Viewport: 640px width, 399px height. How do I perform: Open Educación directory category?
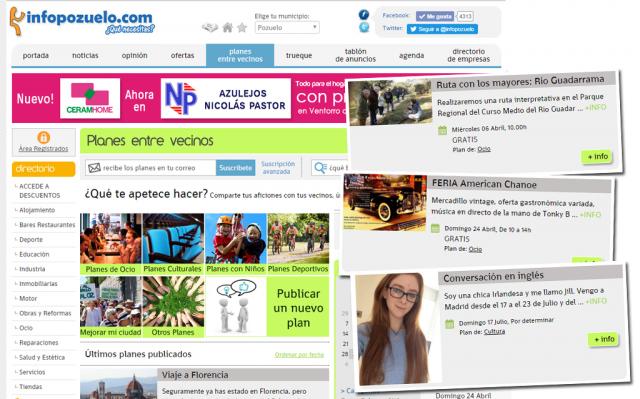(x=34, y=254)
